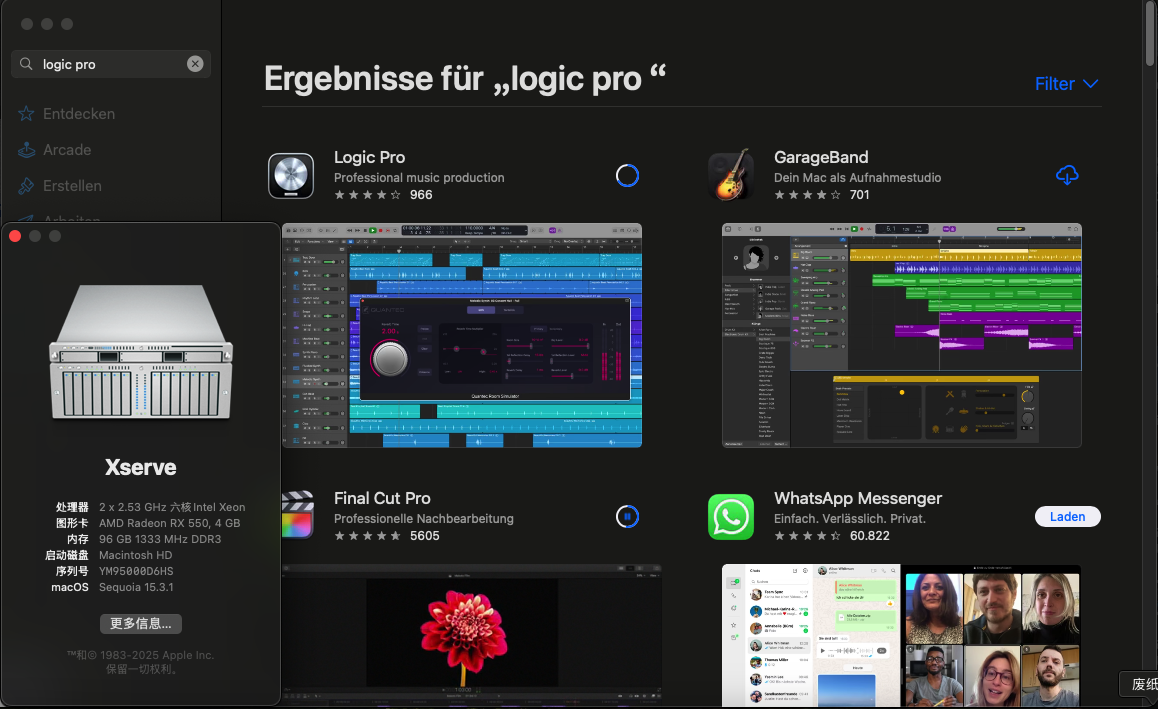Open the Logic Pro screenshot preview
Viewport: 1158px width, 709px height.
[462, 335]
